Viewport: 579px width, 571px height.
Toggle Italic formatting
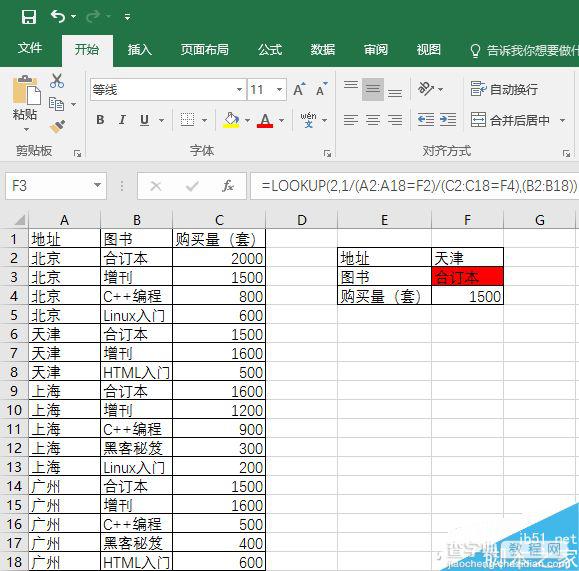(x=122, y=120)
